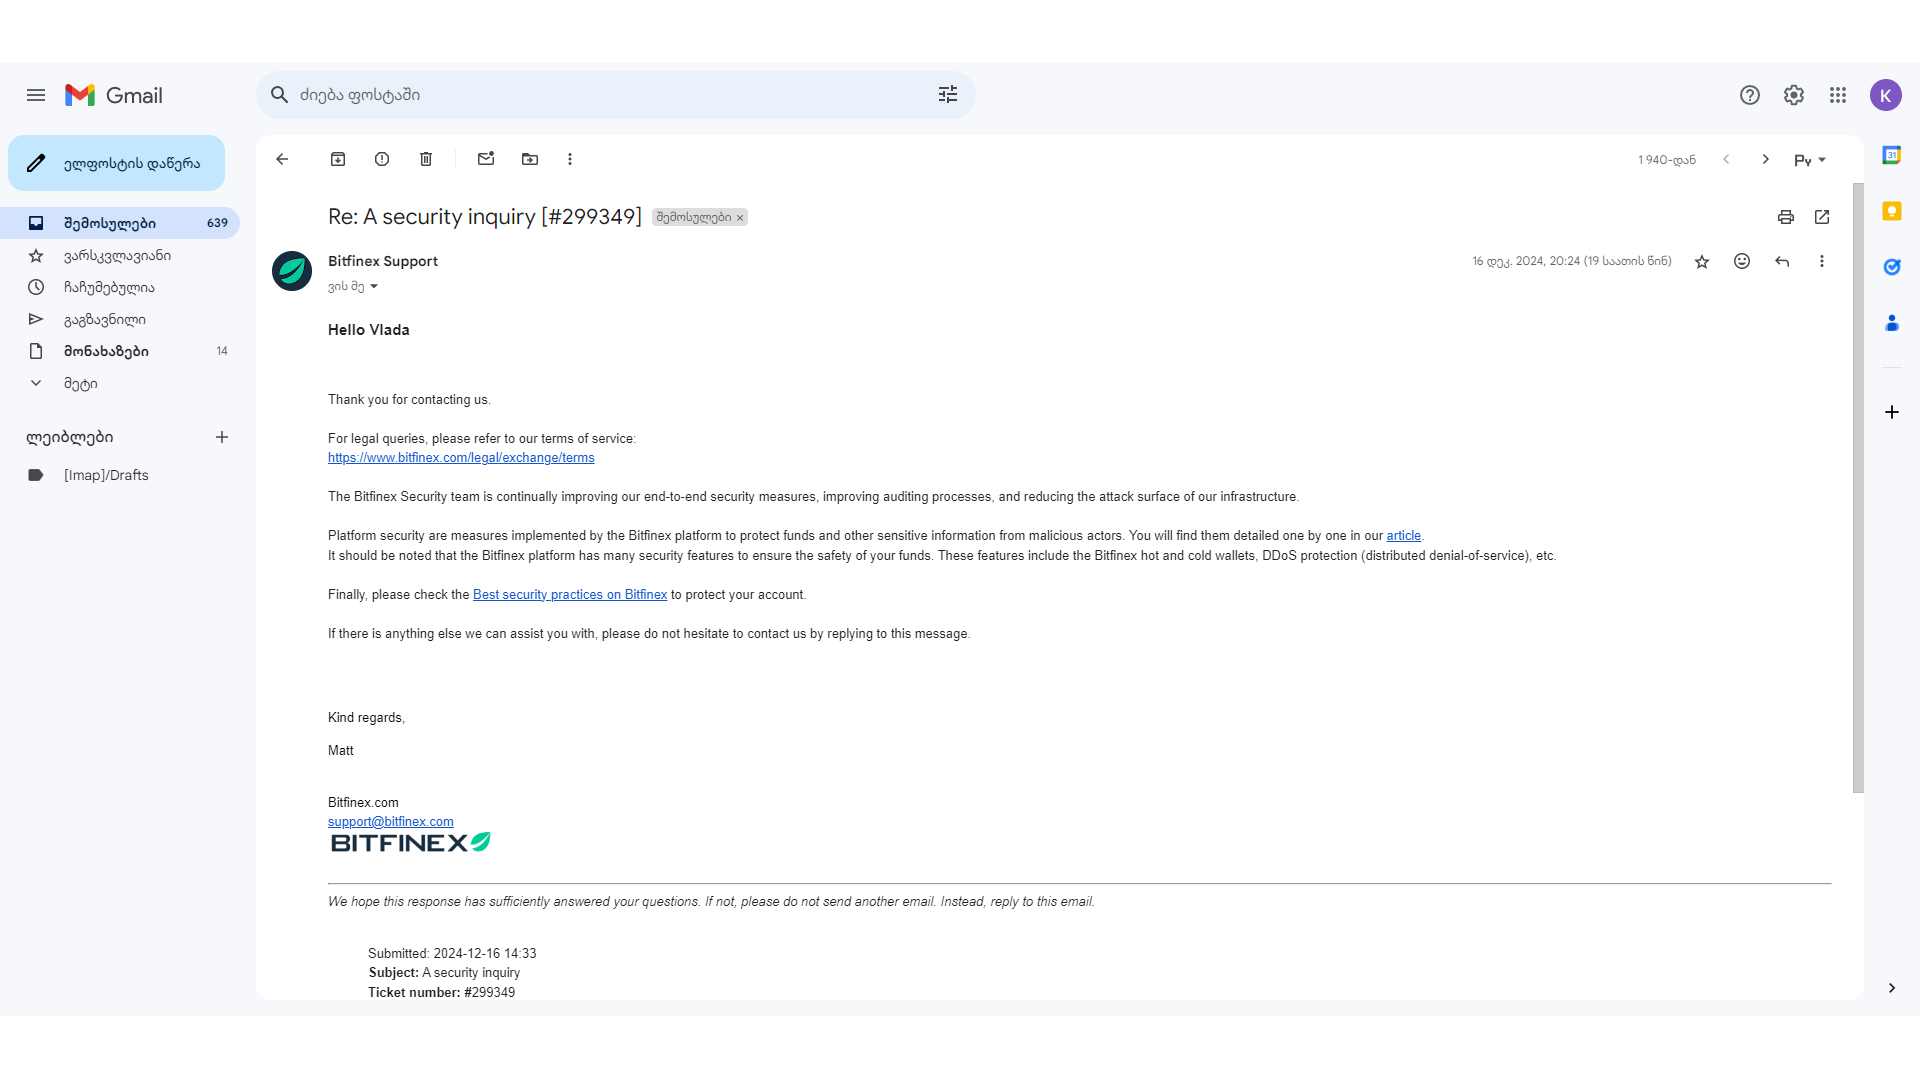This screenshot has width=1920, height=1080.
Task: Hide side panel chevron
Action: tap(1892, 988)
